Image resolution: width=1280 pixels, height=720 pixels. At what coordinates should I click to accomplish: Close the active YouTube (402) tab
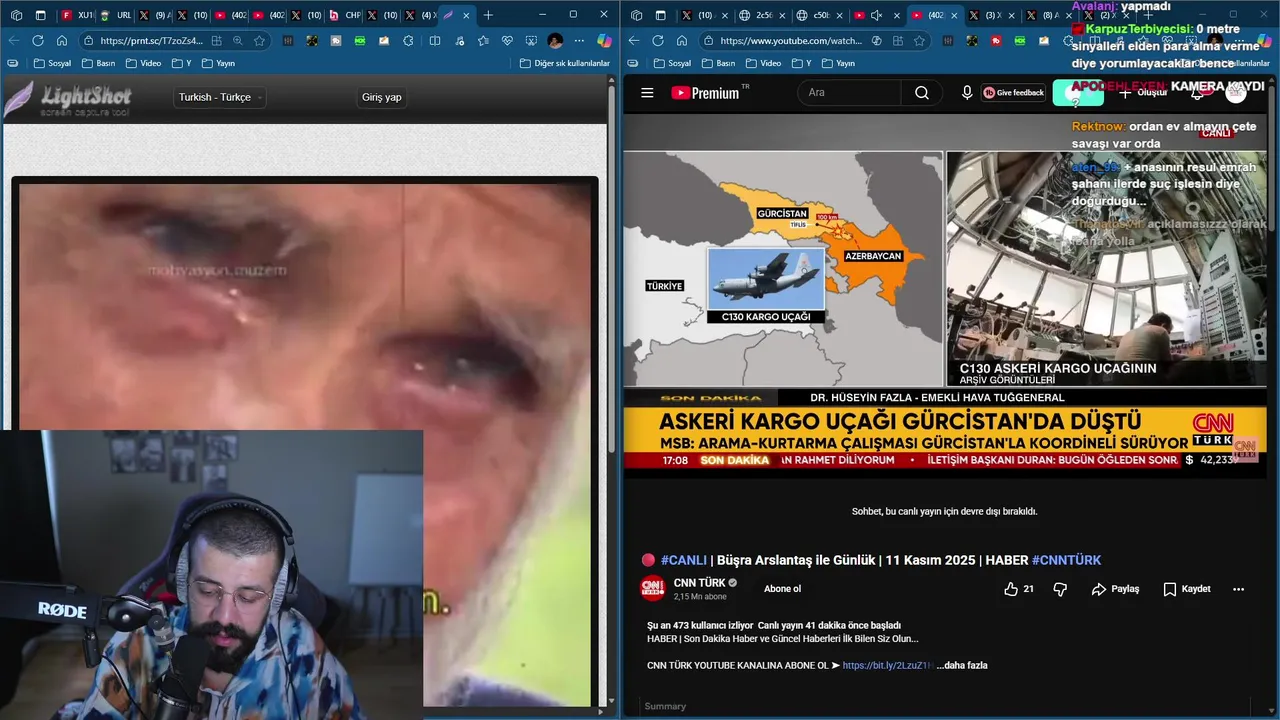click(x=956, y=15)
